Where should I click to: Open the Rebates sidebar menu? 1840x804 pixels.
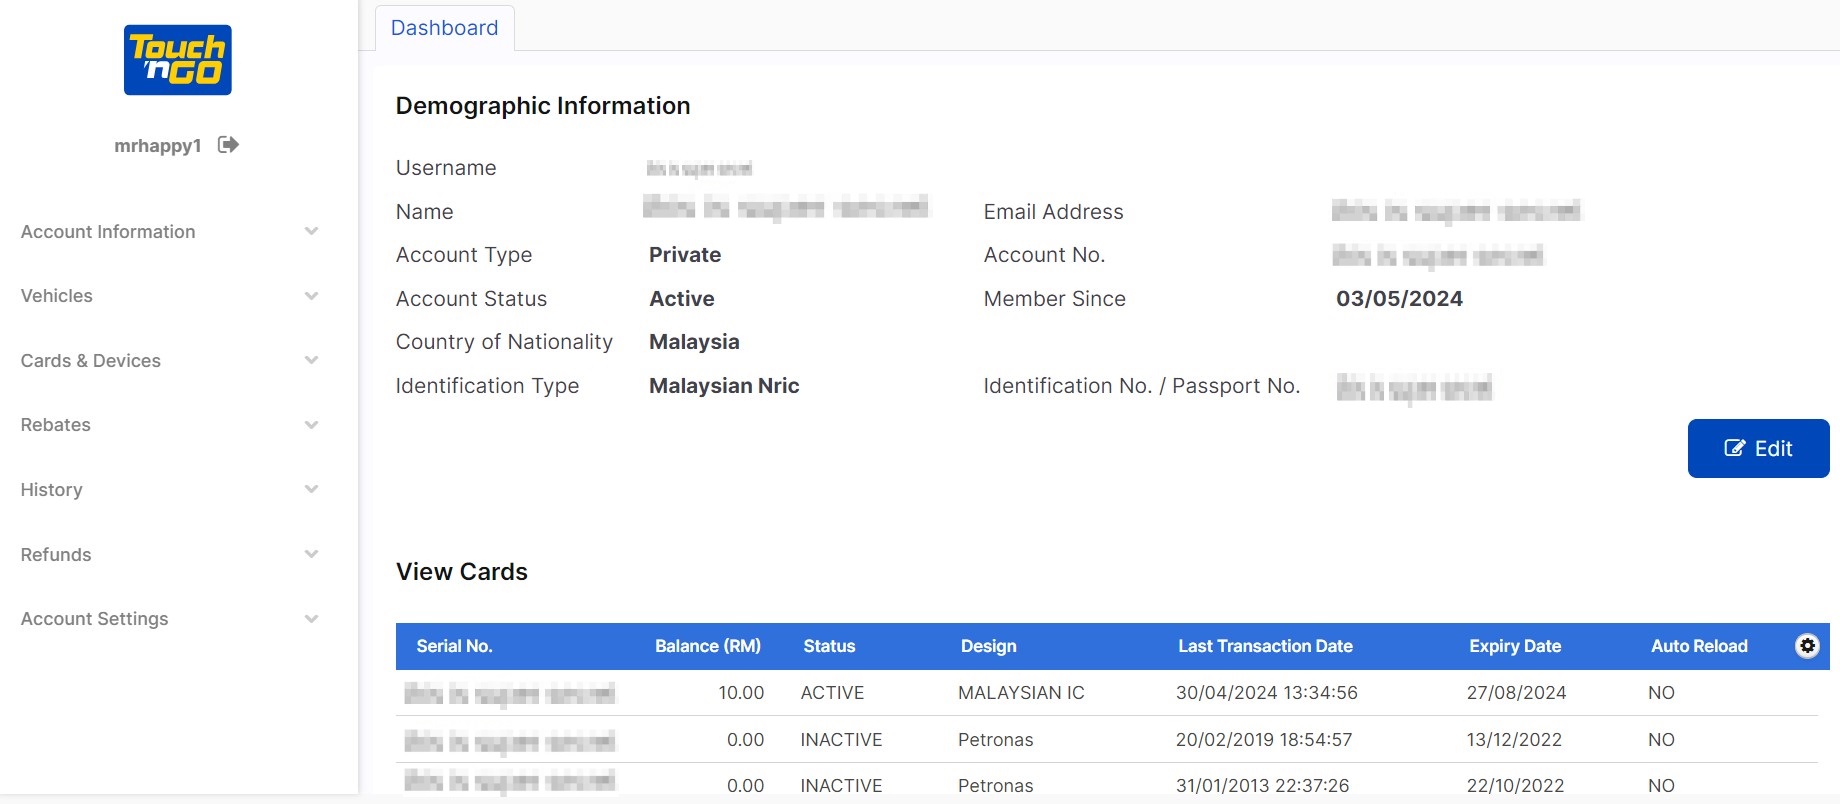click(x=56, y=425)
